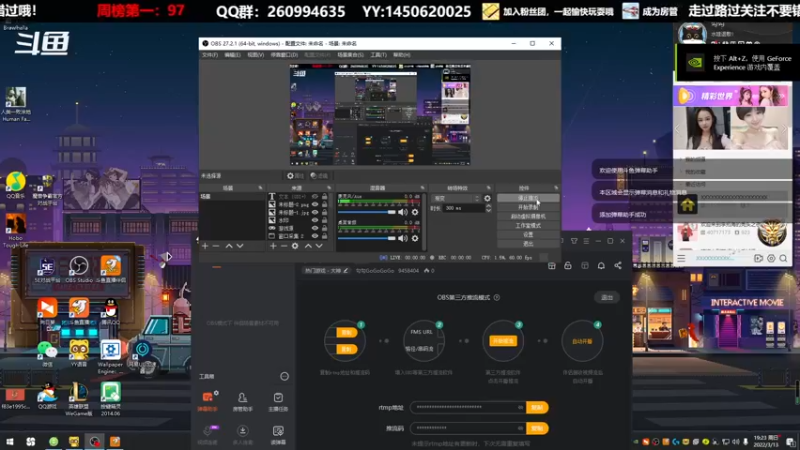
Task: Move scene down in OBS scenes list
Action: click(240, 246)
